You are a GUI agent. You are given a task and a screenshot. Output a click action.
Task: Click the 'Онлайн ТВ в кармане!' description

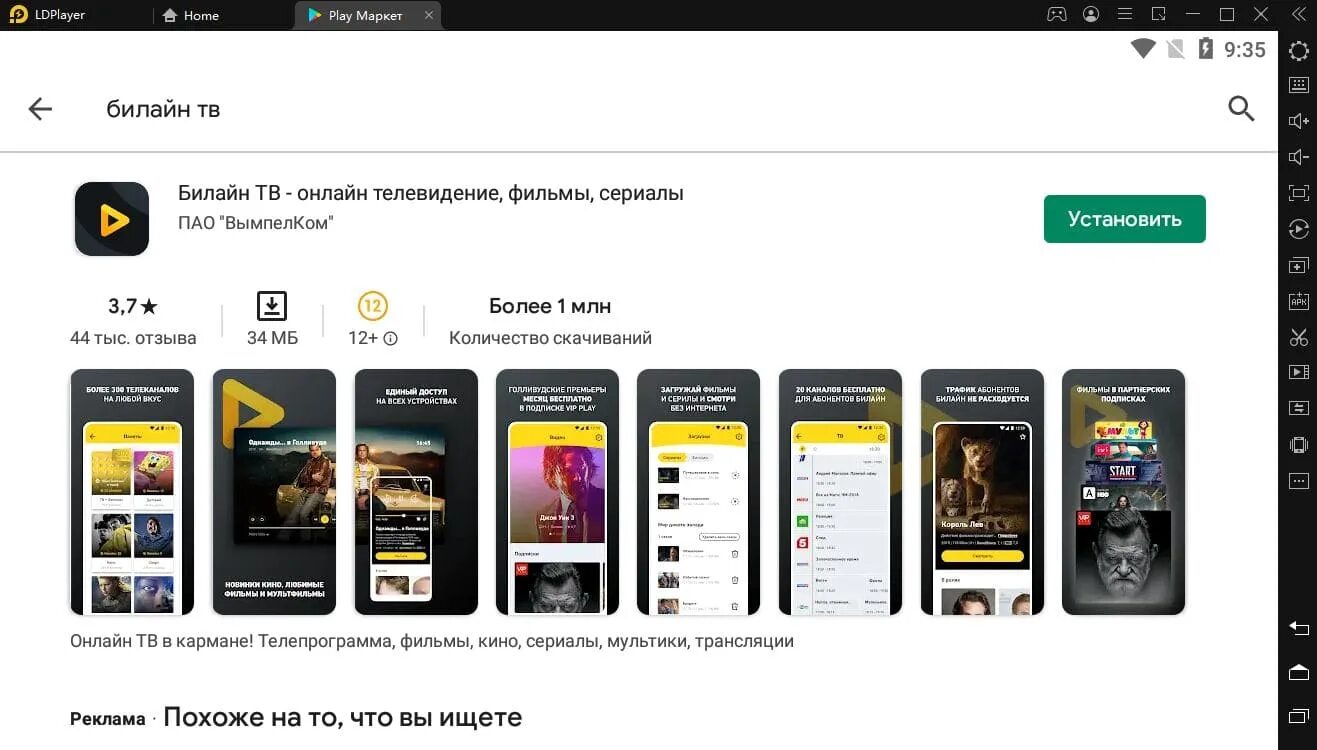[432, 641]
